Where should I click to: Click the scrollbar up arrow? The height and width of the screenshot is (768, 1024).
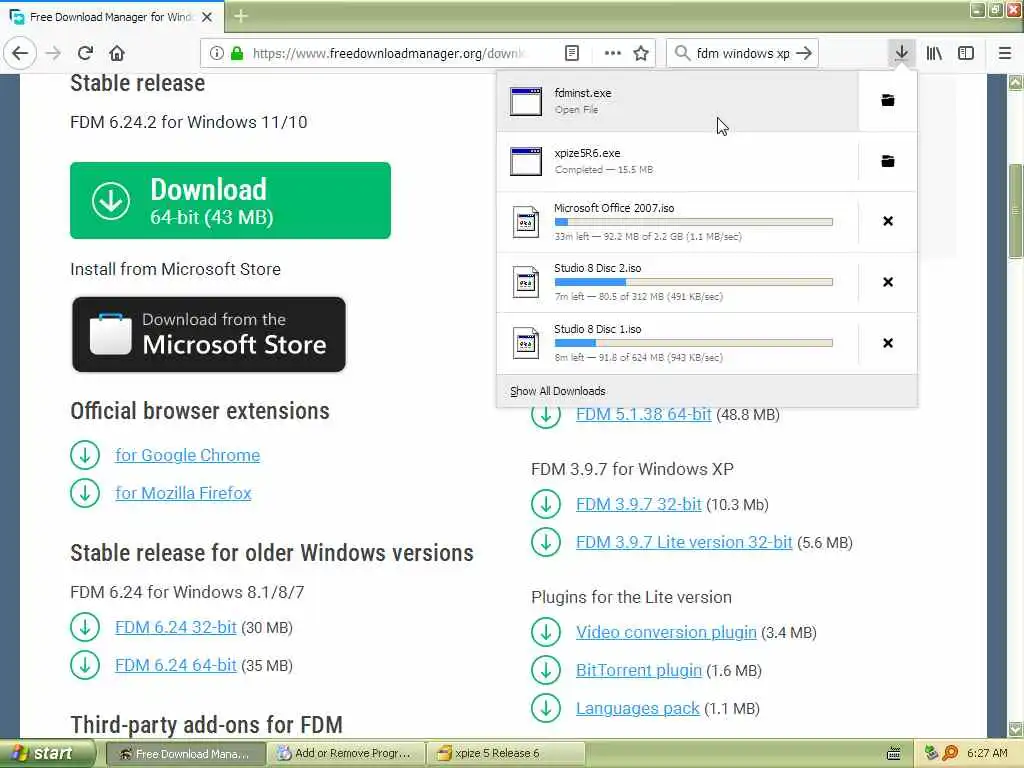pyautogui.click(x=1016, y=83)
